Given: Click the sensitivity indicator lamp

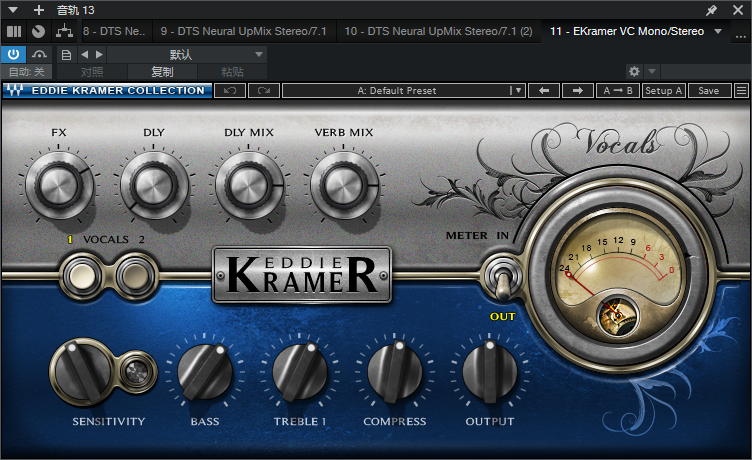Looking at the screenshot, I should [x=137, y=371].
